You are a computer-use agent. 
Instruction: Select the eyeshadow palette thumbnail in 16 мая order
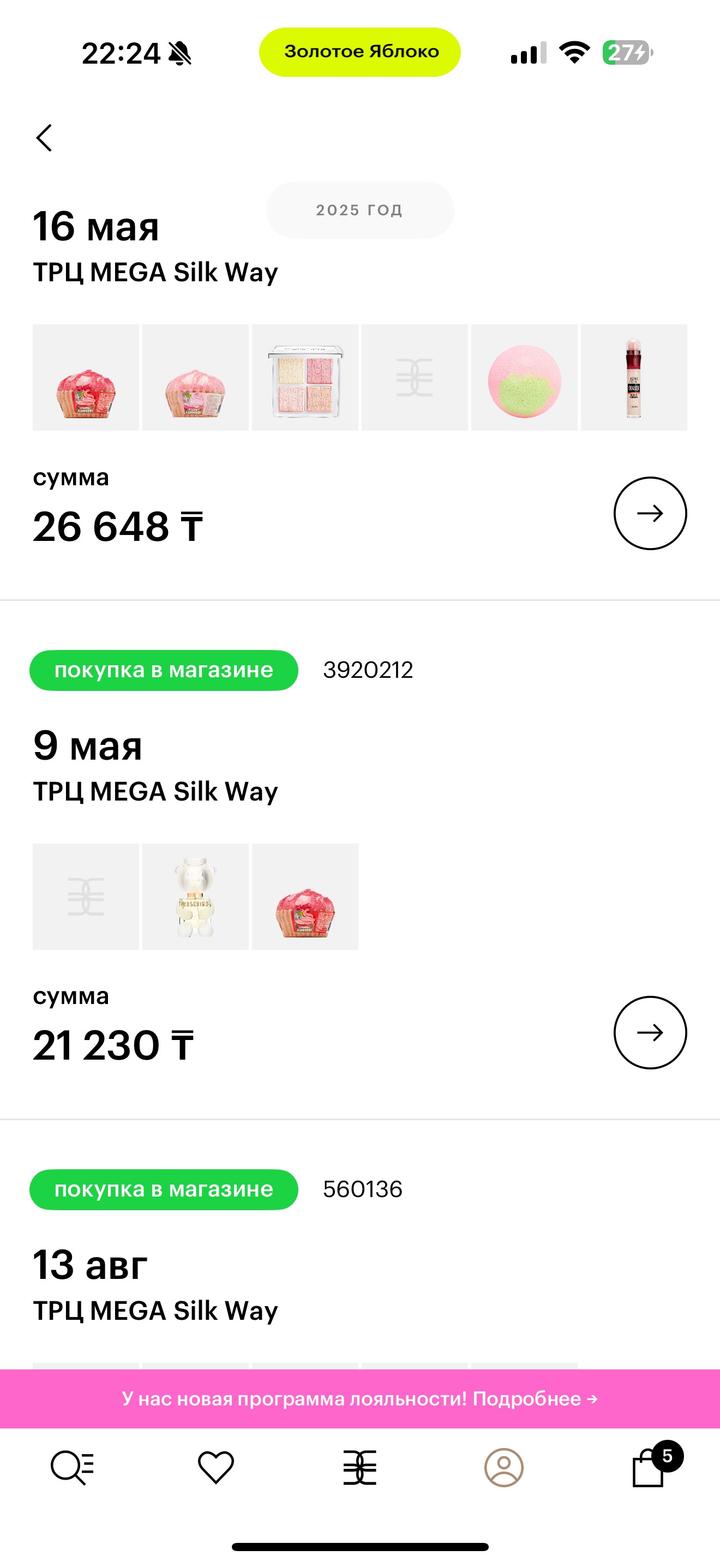(305, 377)
